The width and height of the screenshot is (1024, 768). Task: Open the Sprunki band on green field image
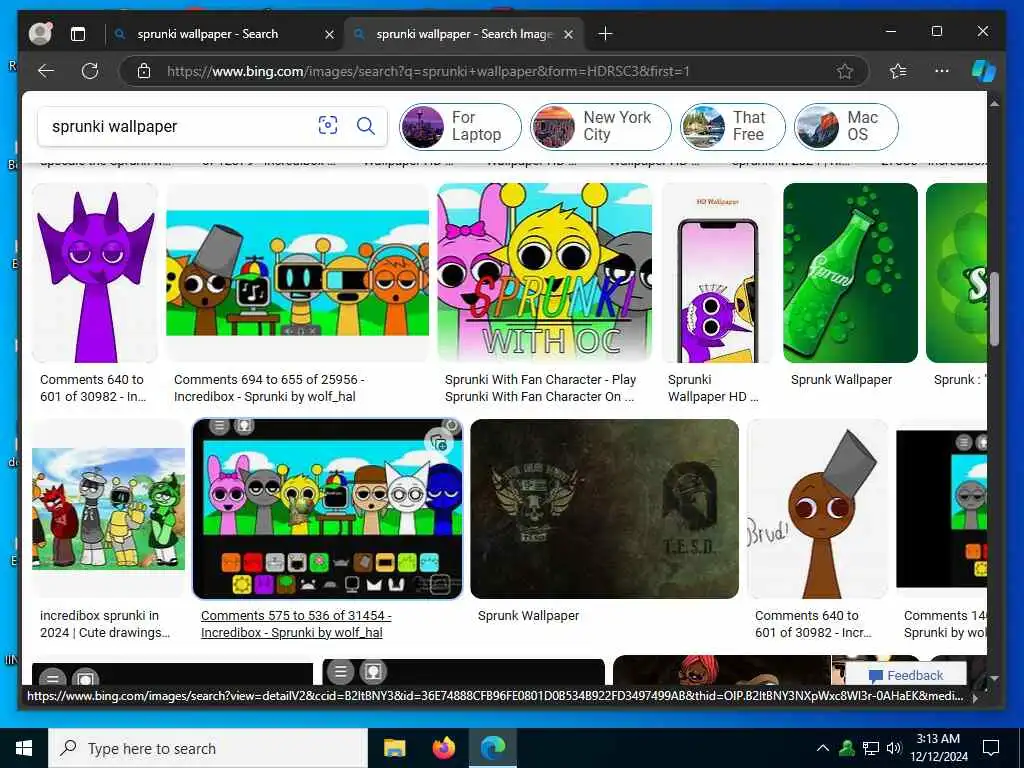[x=297, y=273]
